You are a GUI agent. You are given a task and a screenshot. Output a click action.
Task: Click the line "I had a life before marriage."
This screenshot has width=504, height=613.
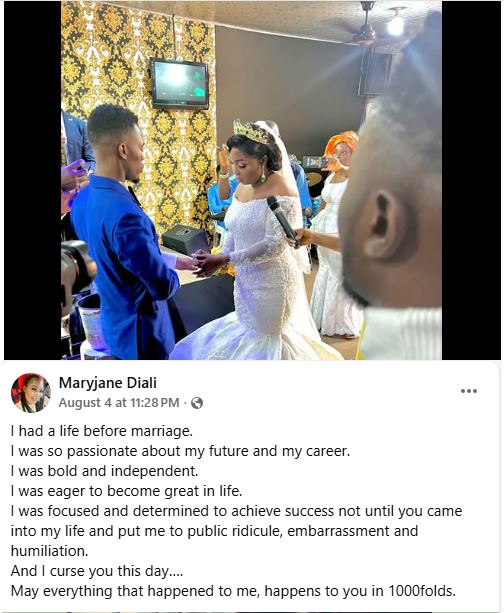coord(102,431)
